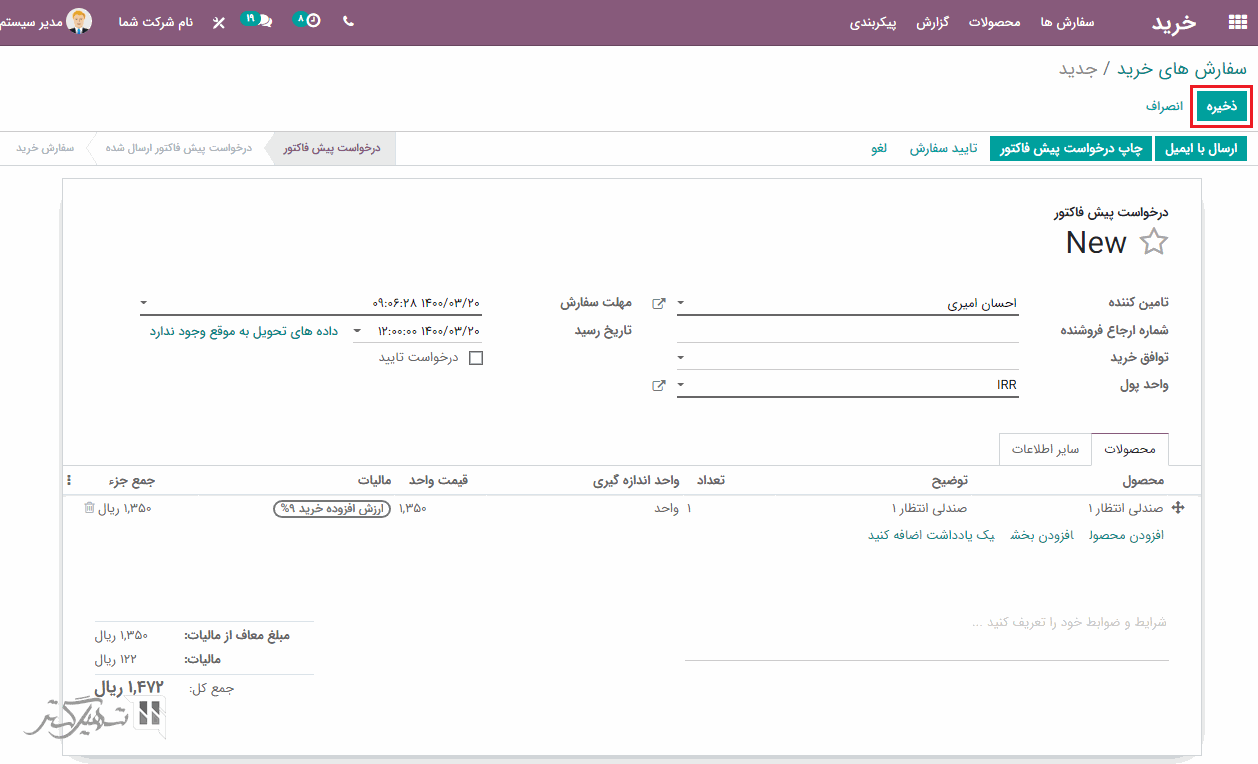Delete the product line with trash icon

coord(89,508)
